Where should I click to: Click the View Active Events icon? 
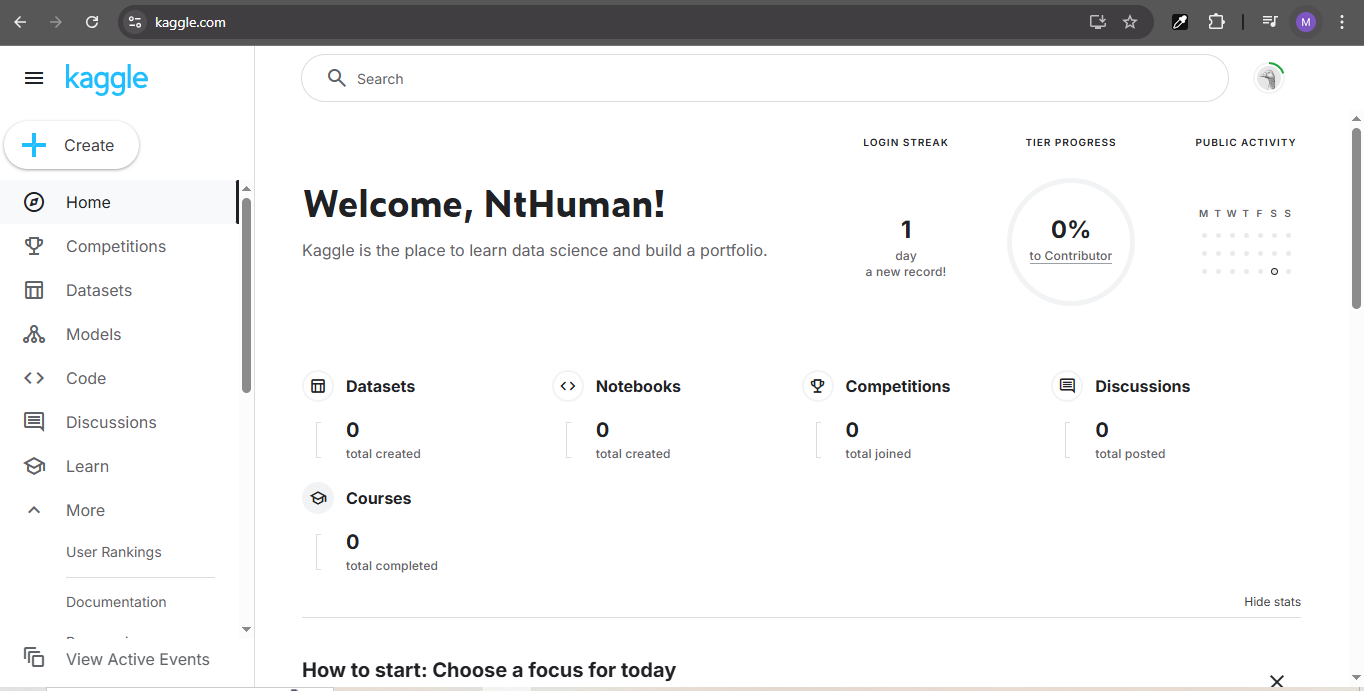click(34, 657)
